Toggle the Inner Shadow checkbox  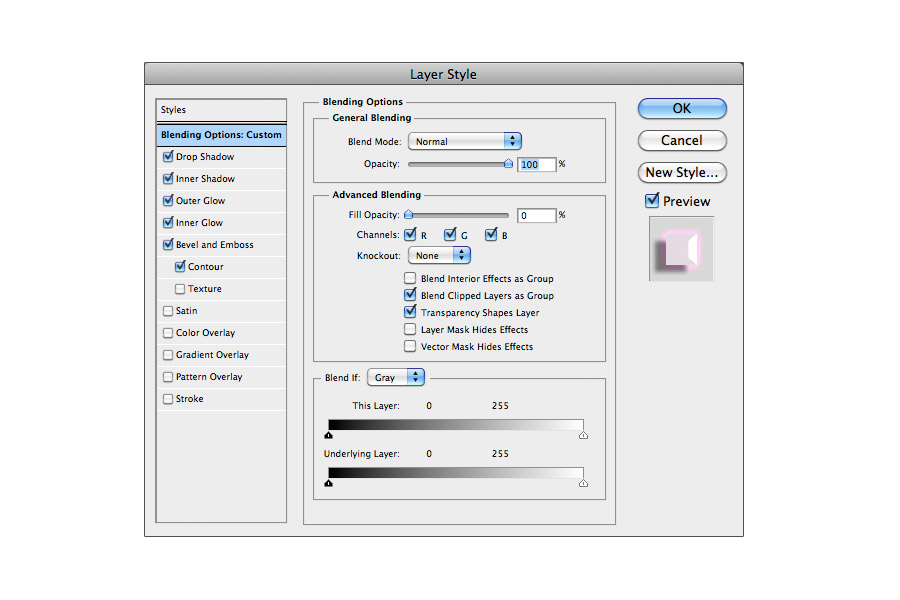click(168, 179)
